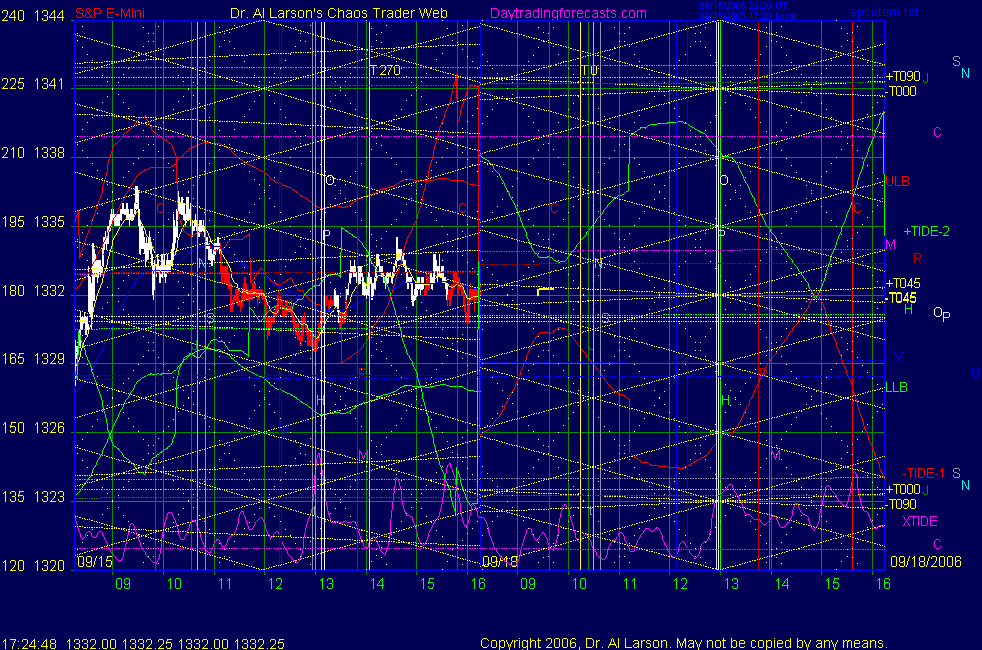The image size is (982, 650).
Task: Click Dr. Al Larson's Chaos Trader Web heading
Action: 339,13
